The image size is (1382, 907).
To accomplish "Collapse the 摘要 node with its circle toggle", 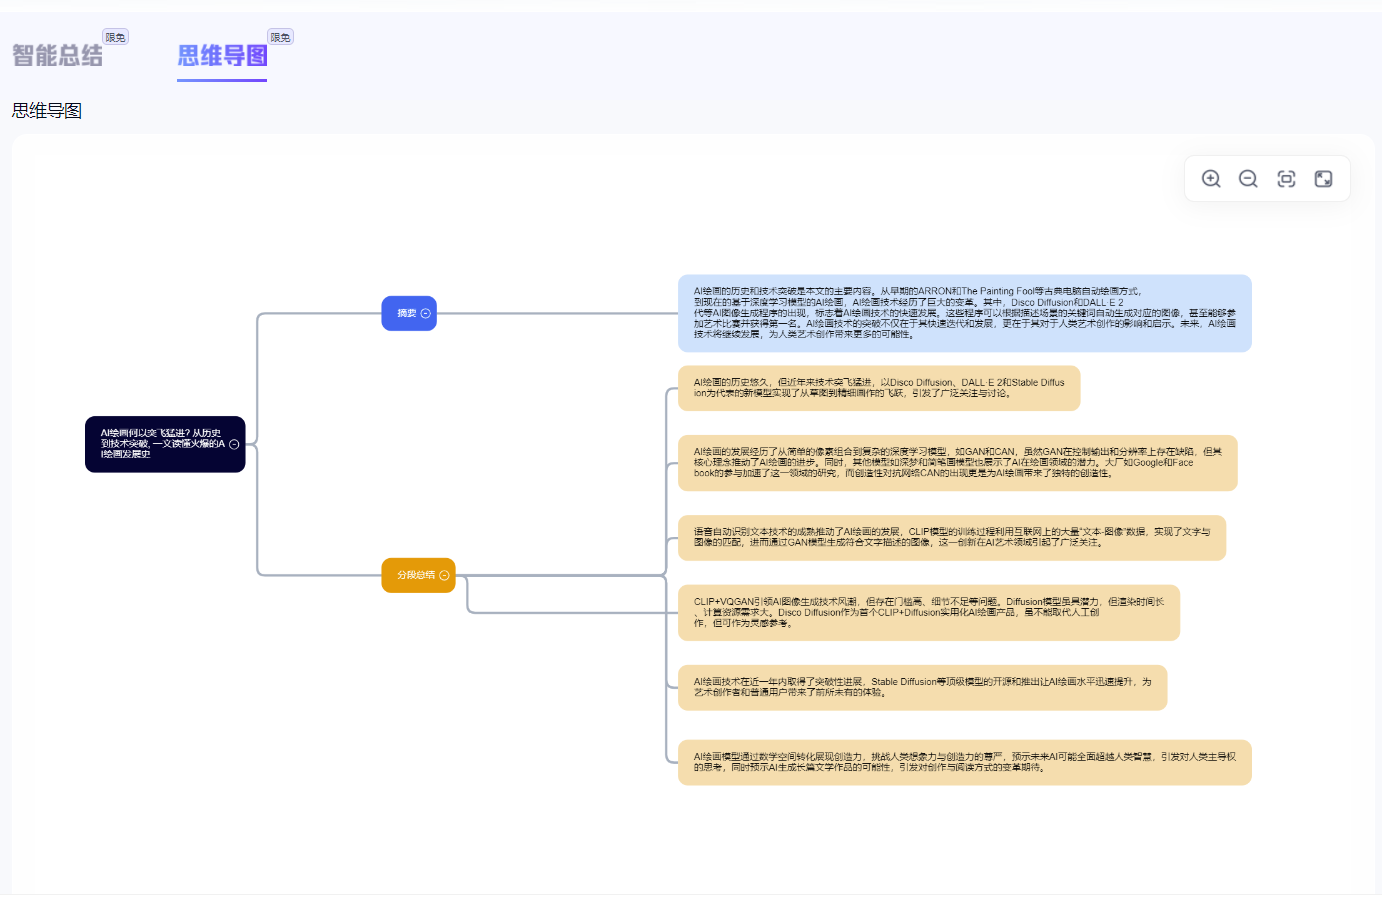I will [x=426, y=314].
